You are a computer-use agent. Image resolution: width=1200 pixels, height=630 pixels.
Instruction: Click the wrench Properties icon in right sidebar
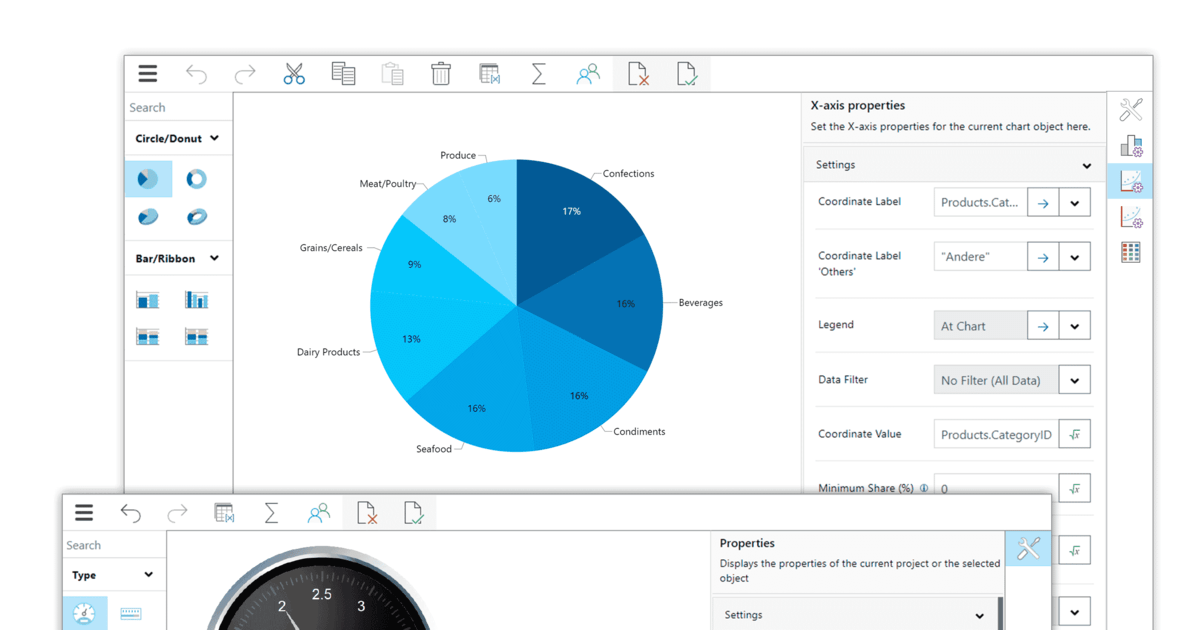pos(1130,109)
